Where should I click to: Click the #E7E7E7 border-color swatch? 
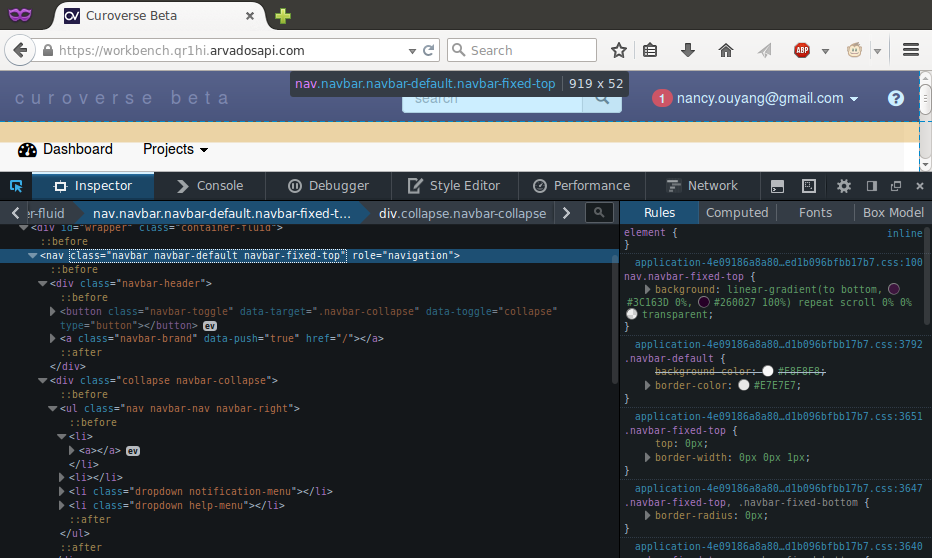(744, 385)
